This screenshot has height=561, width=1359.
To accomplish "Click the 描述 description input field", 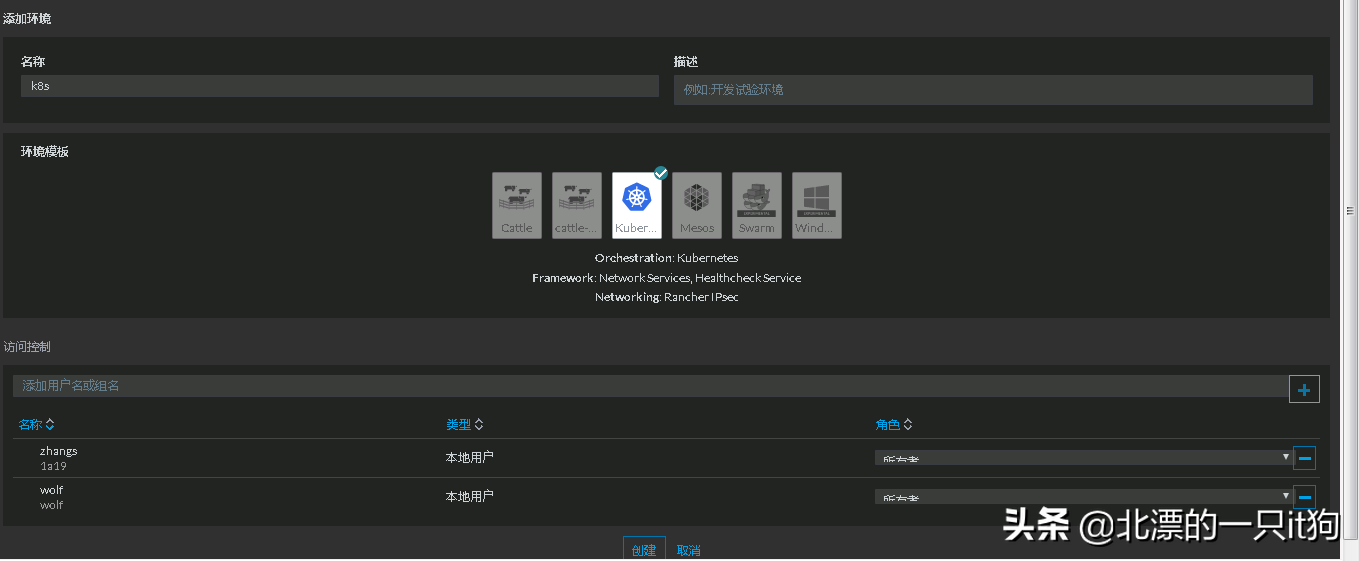I will point(992,90).
